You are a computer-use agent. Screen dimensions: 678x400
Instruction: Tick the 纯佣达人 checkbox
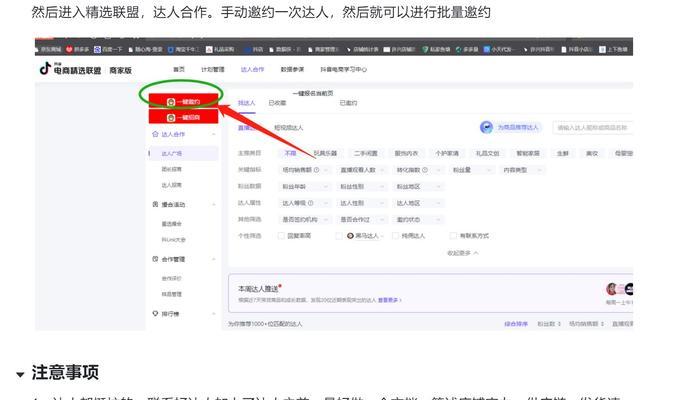pos(395,236)
